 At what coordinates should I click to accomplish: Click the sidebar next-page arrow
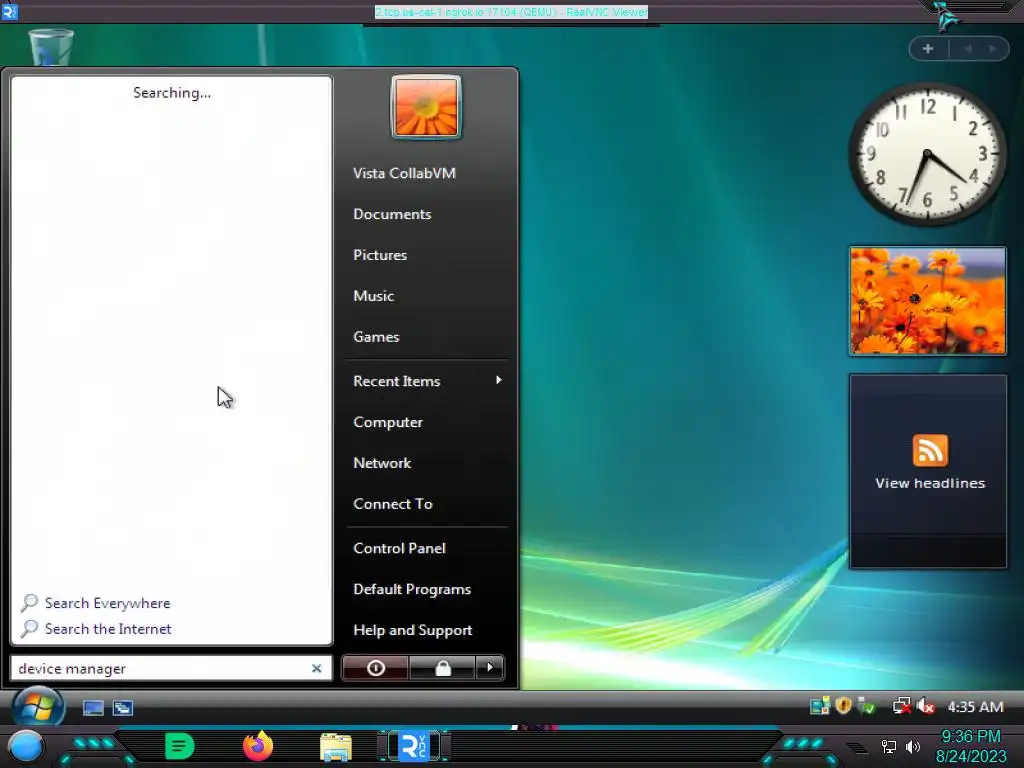[993, 49]
